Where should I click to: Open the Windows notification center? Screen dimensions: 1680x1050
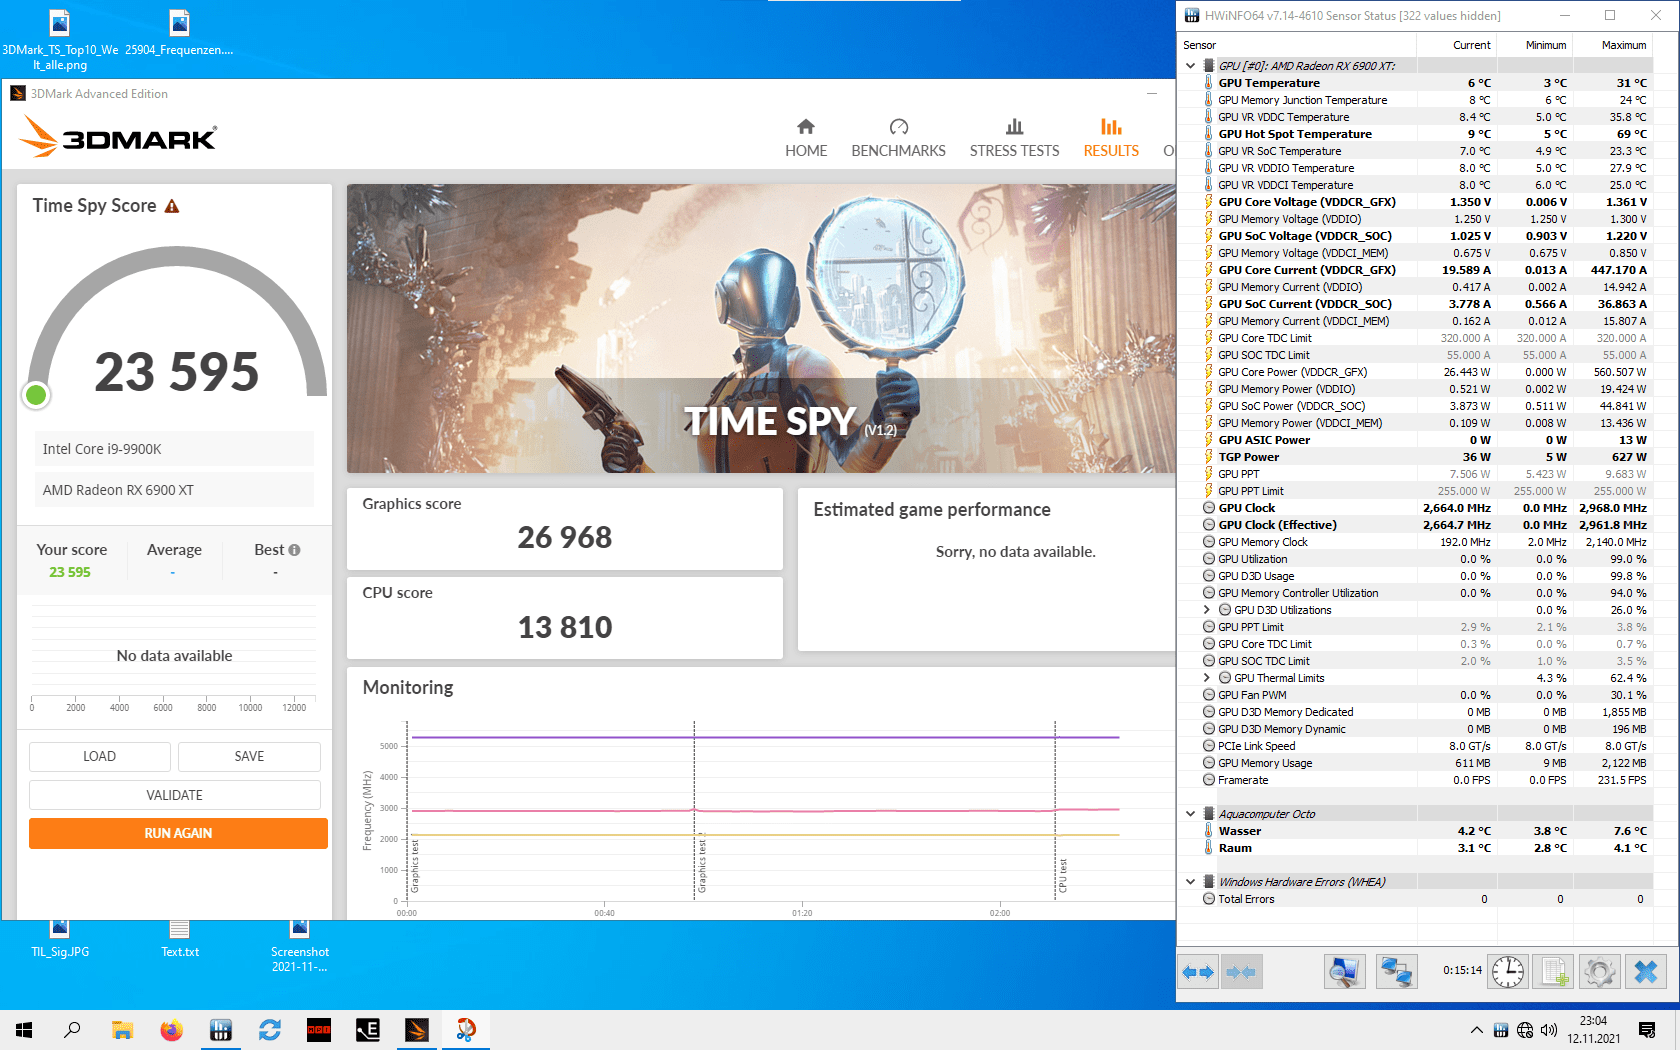(x=1647, y=1030)
